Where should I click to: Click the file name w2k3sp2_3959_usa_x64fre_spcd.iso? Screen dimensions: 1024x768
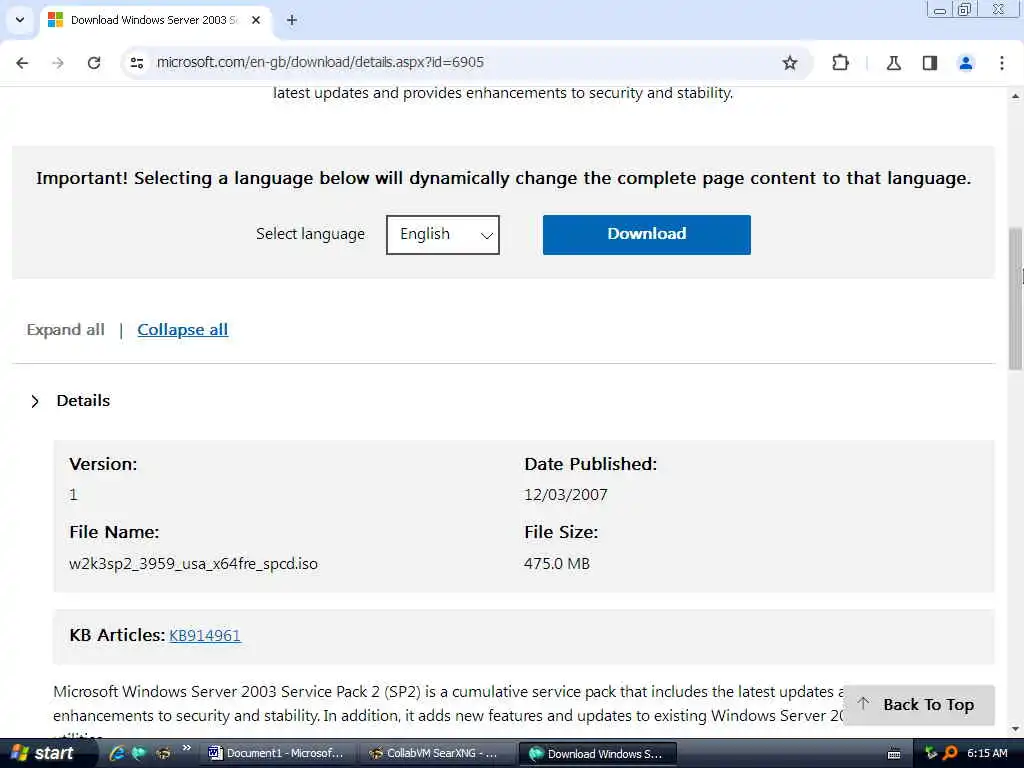pyautogui.click(x=193, y=564)
